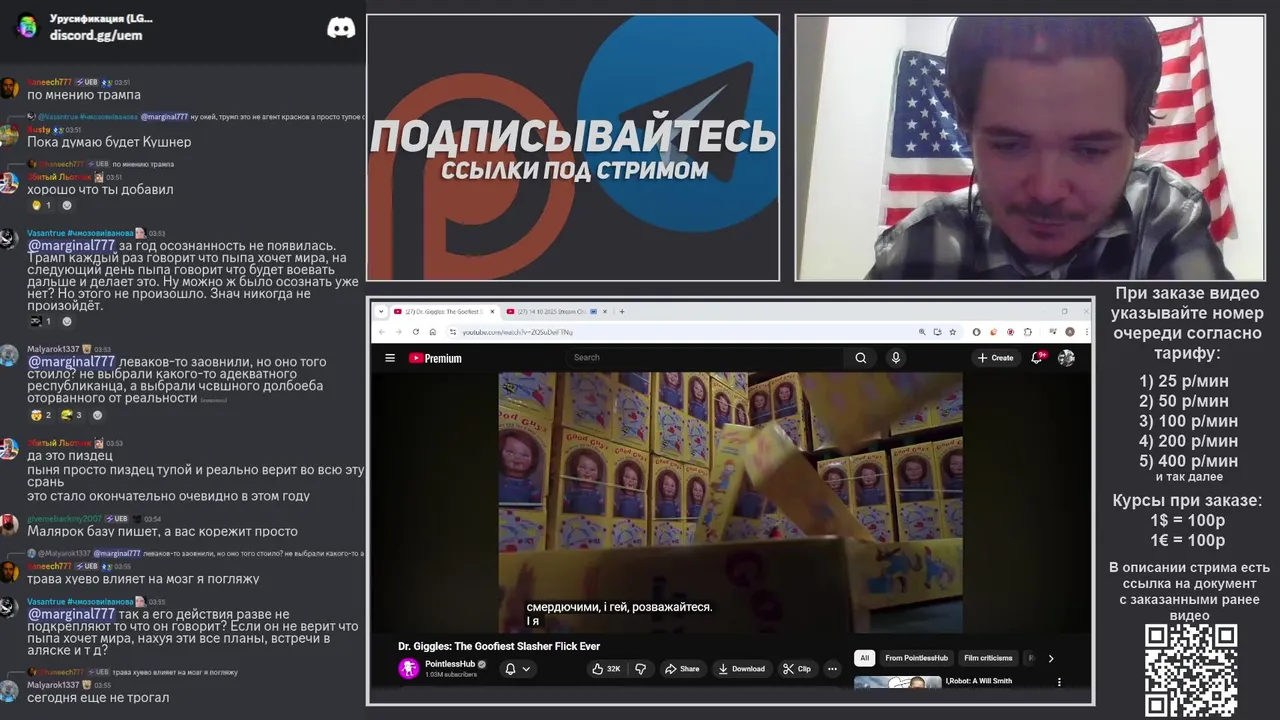Open more actions ellipsis under video
The width and height of the screenshot is (1280, 720).
832,669
